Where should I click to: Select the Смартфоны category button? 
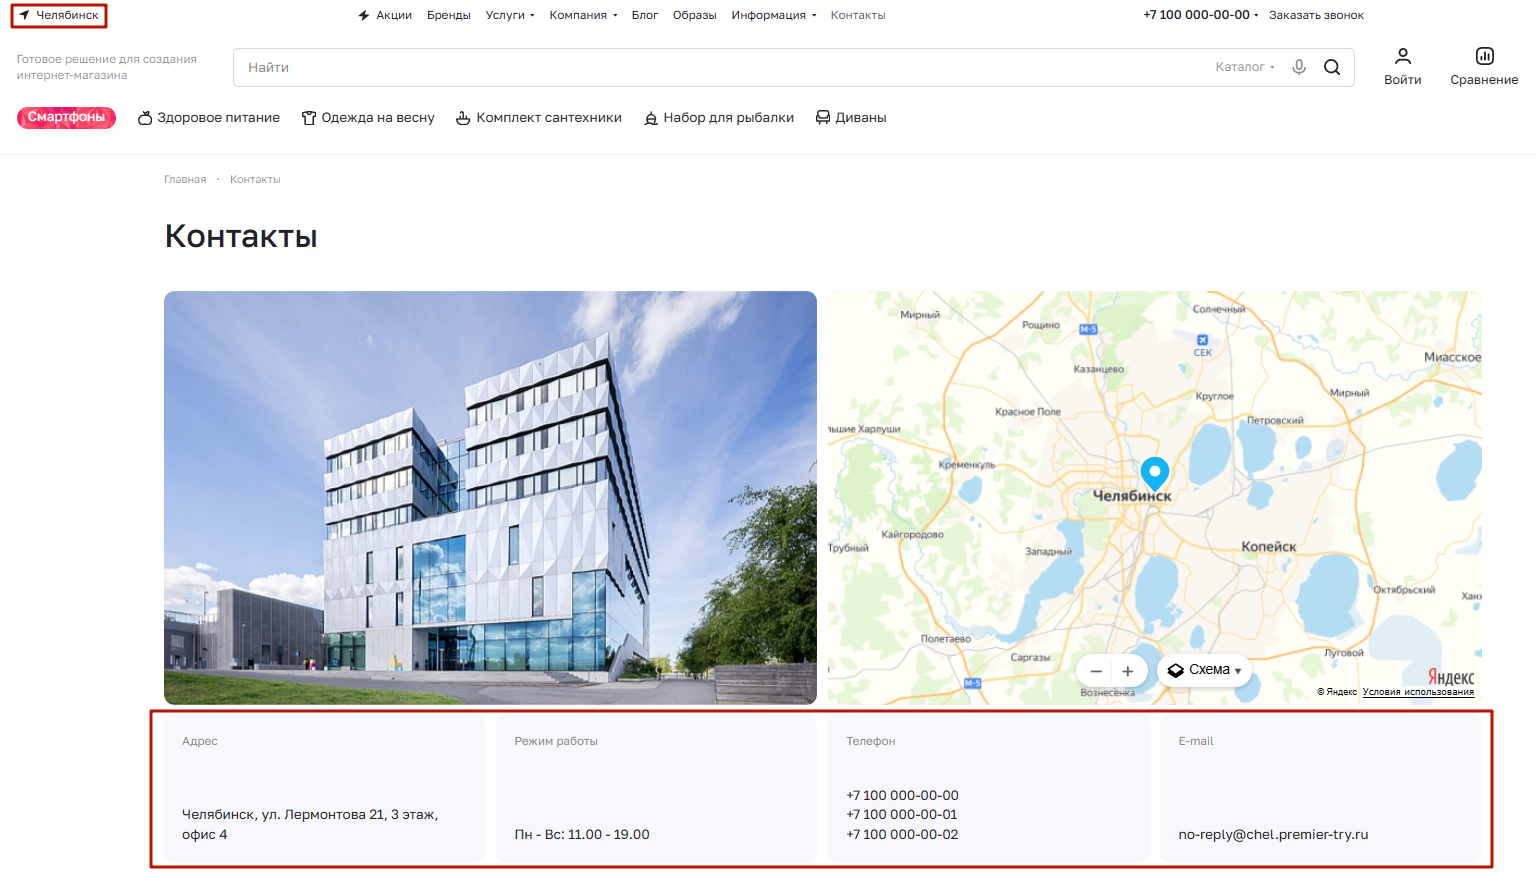(x=66, y=117)
